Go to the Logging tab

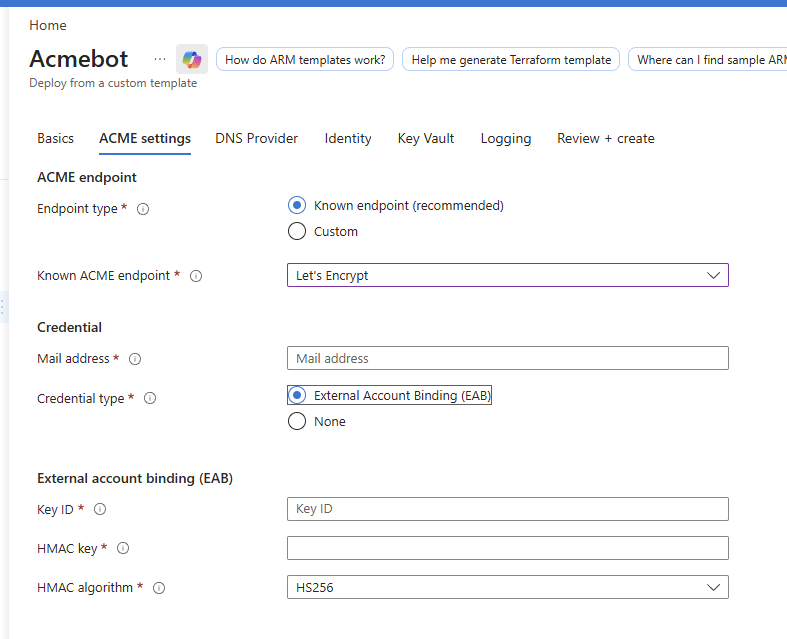click(x=506, y=139)
